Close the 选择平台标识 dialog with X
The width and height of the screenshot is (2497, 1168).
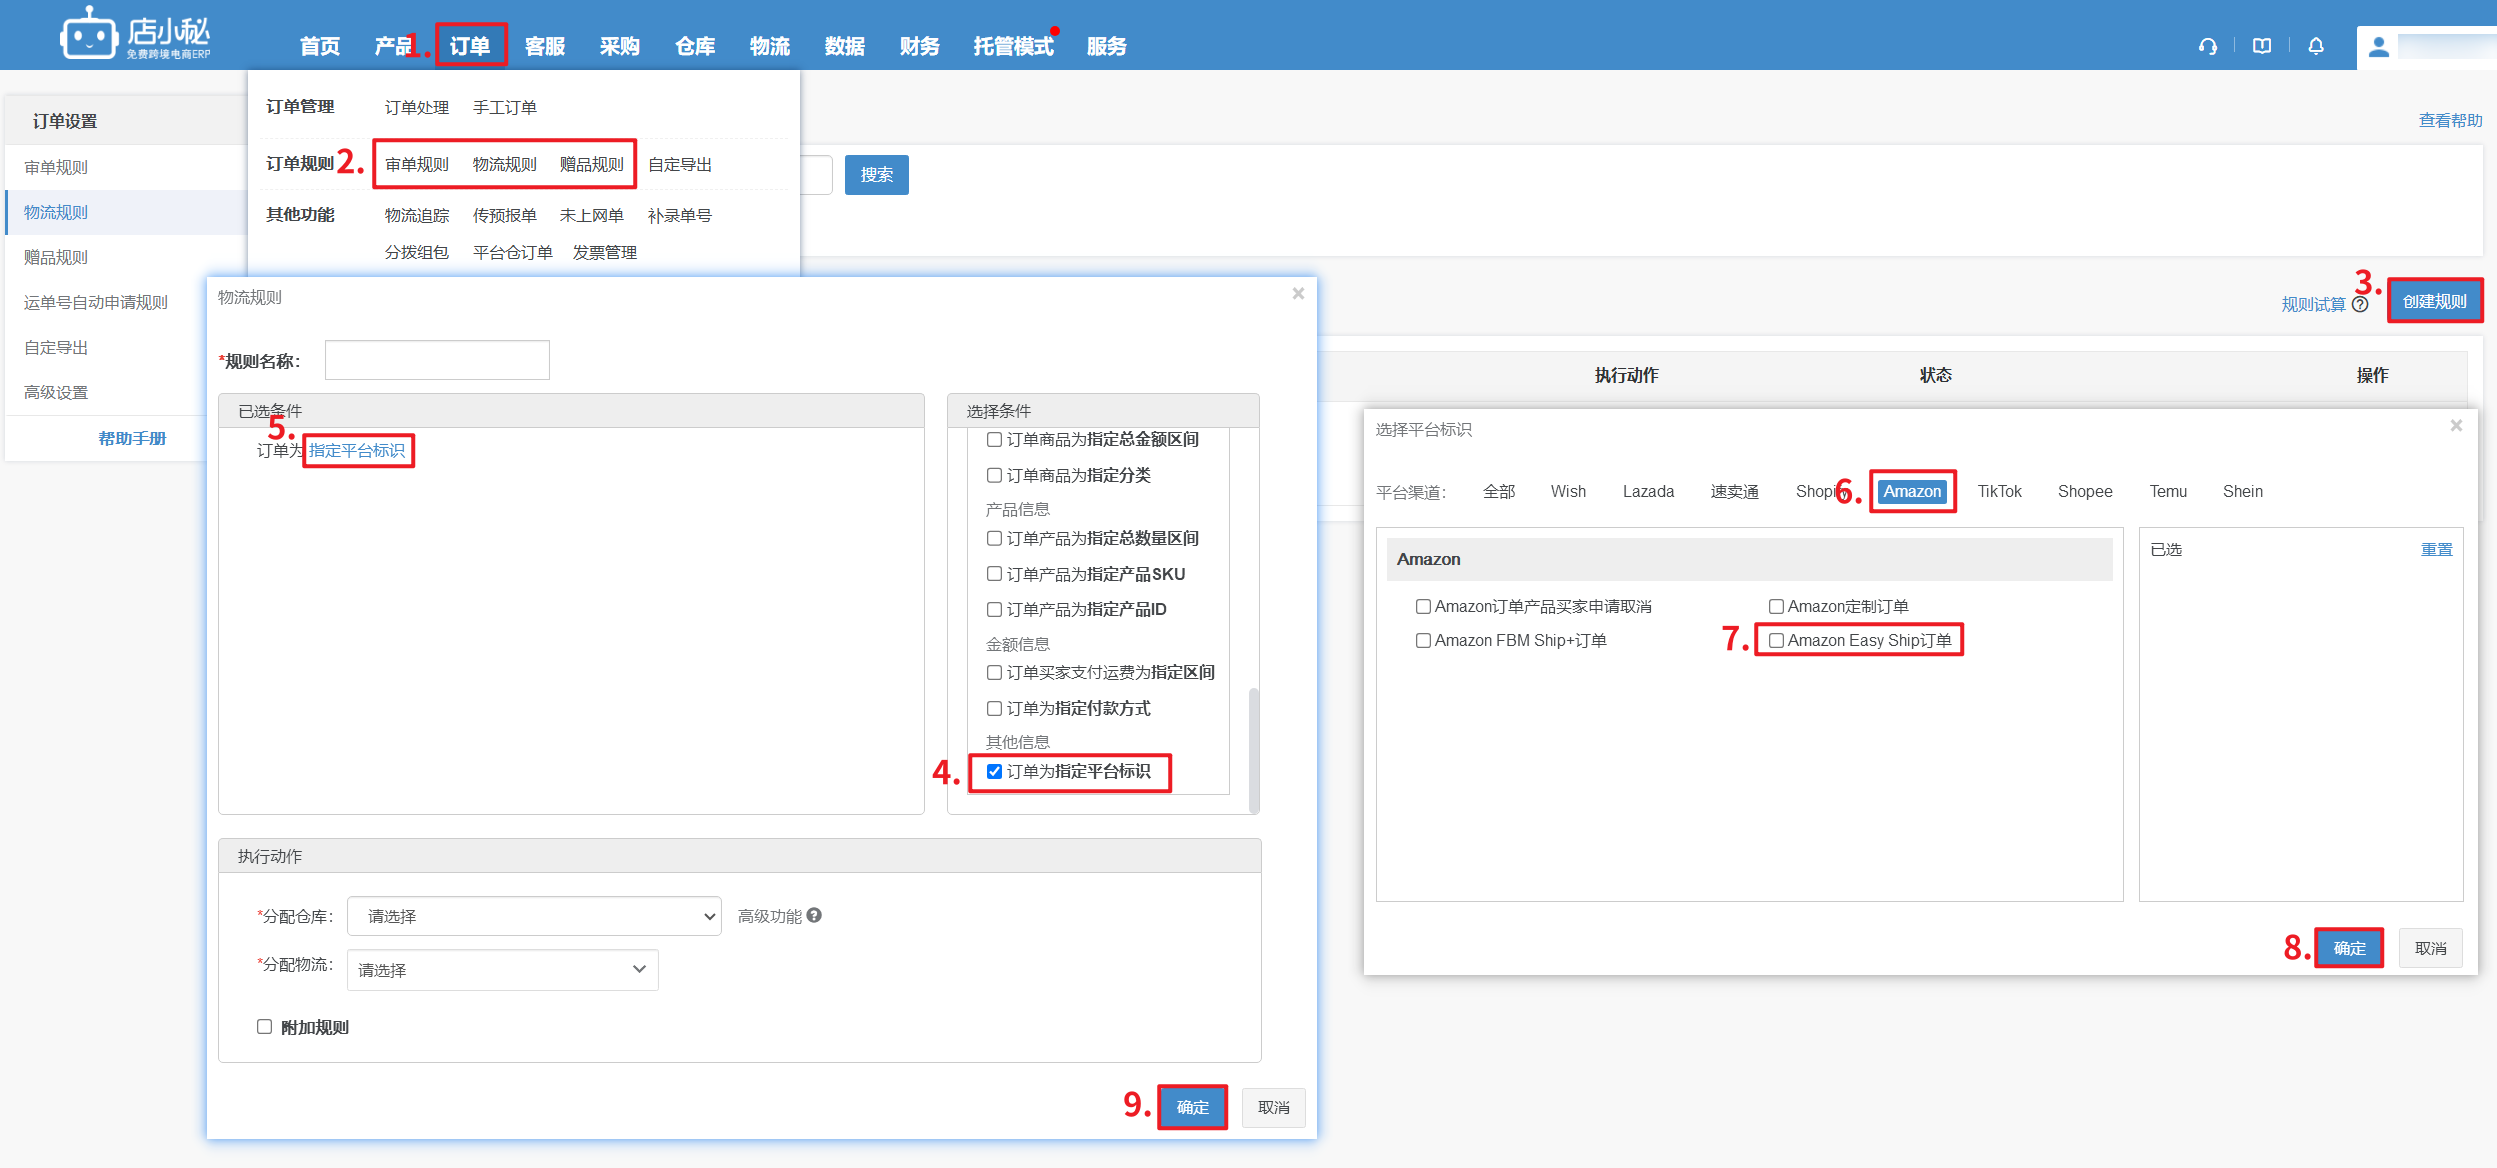2455,426
